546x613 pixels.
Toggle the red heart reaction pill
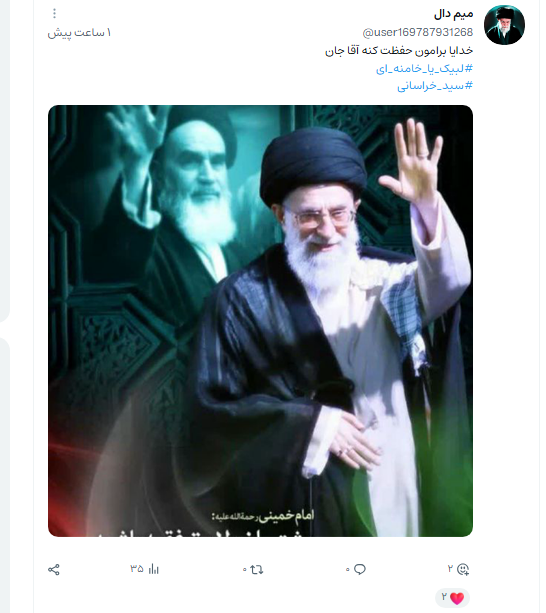(x=453, y=598)
